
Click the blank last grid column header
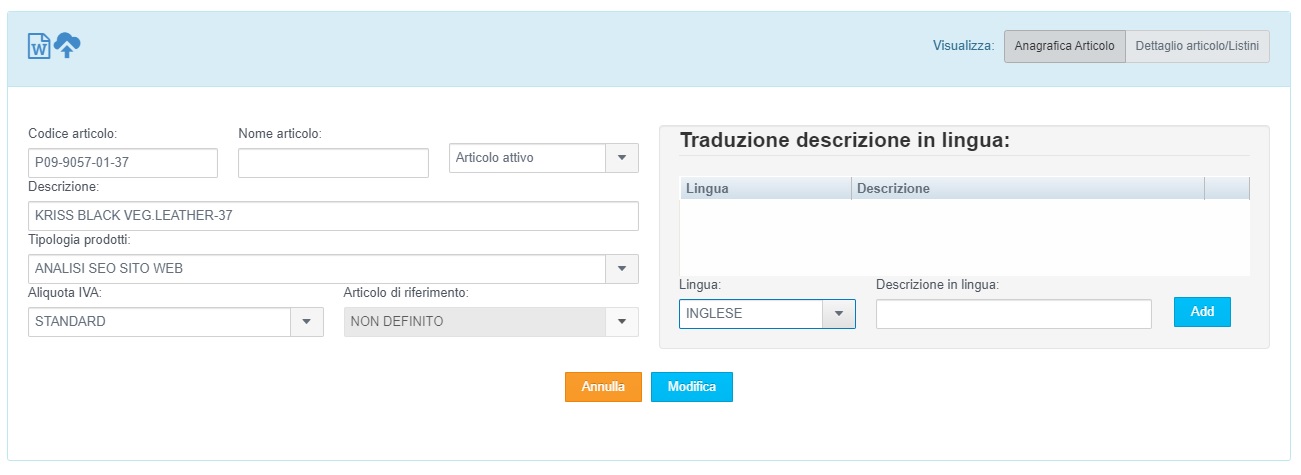tap(1226, 188)
